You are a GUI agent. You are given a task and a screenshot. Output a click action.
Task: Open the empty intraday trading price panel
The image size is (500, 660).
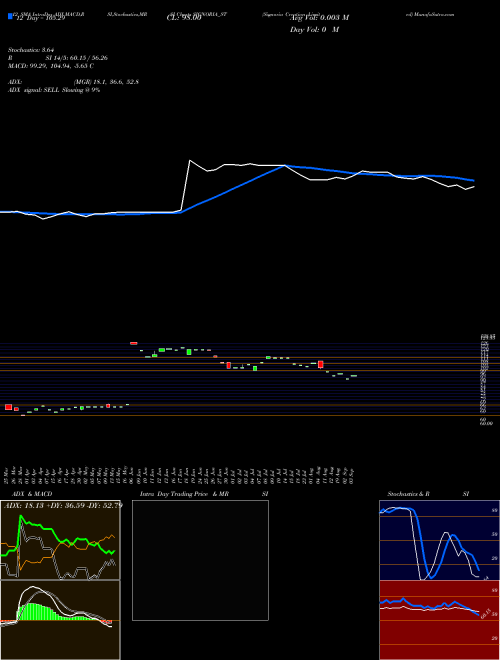200,560
